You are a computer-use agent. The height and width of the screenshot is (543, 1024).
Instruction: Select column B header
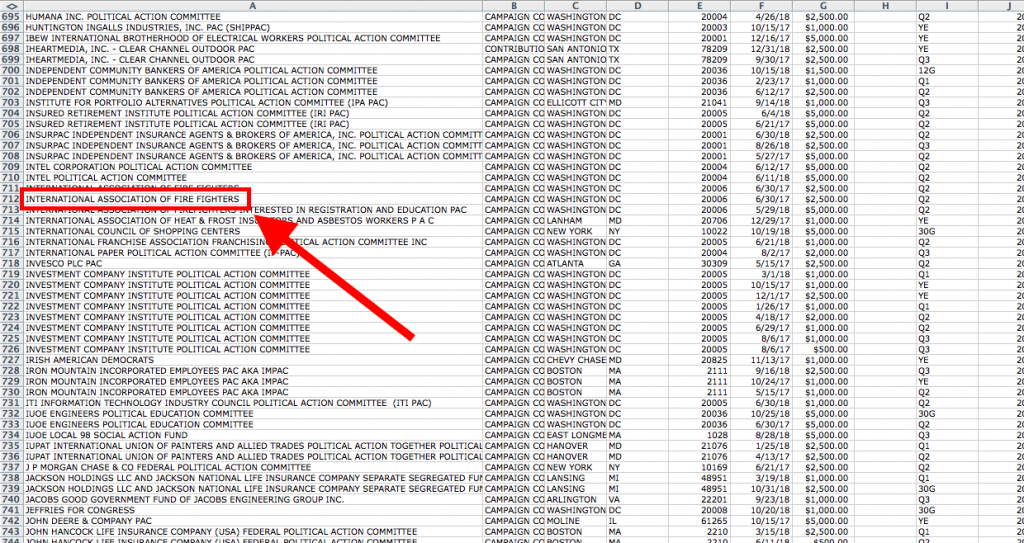[514, 6]
